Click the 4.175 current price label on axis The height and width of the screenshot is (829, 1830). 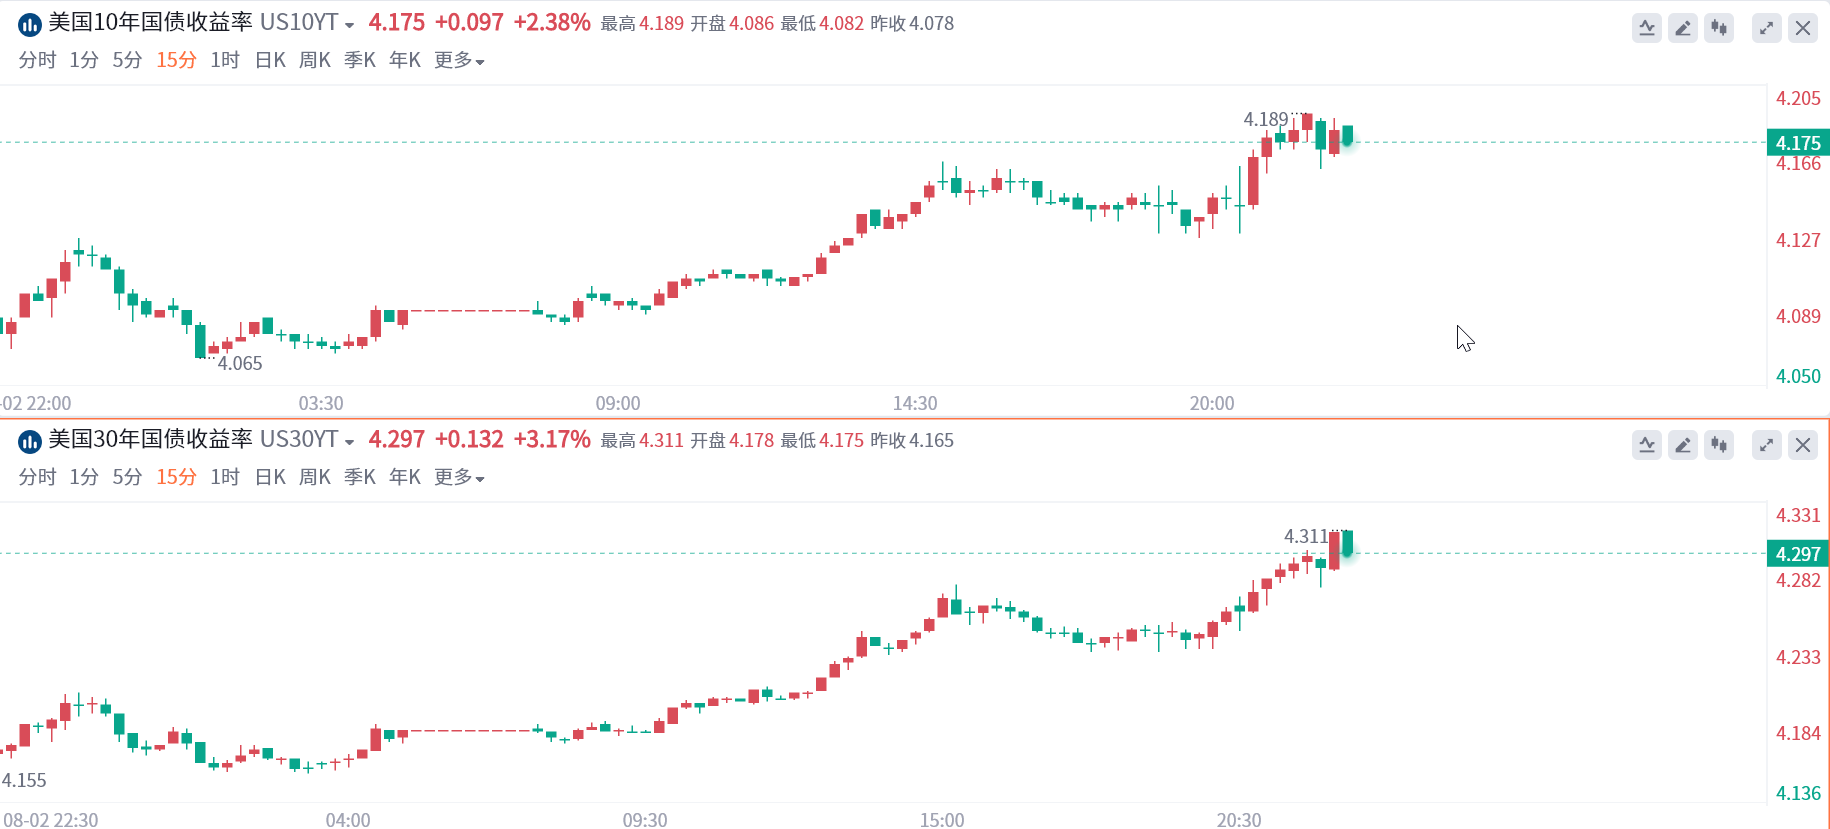coord(1798,143)
